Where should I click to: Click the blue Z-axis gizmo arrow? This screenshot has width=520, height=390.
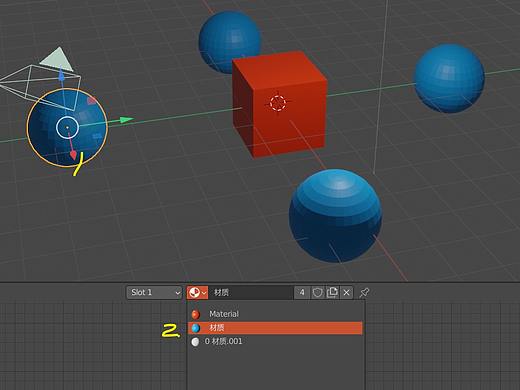[61, 74]
